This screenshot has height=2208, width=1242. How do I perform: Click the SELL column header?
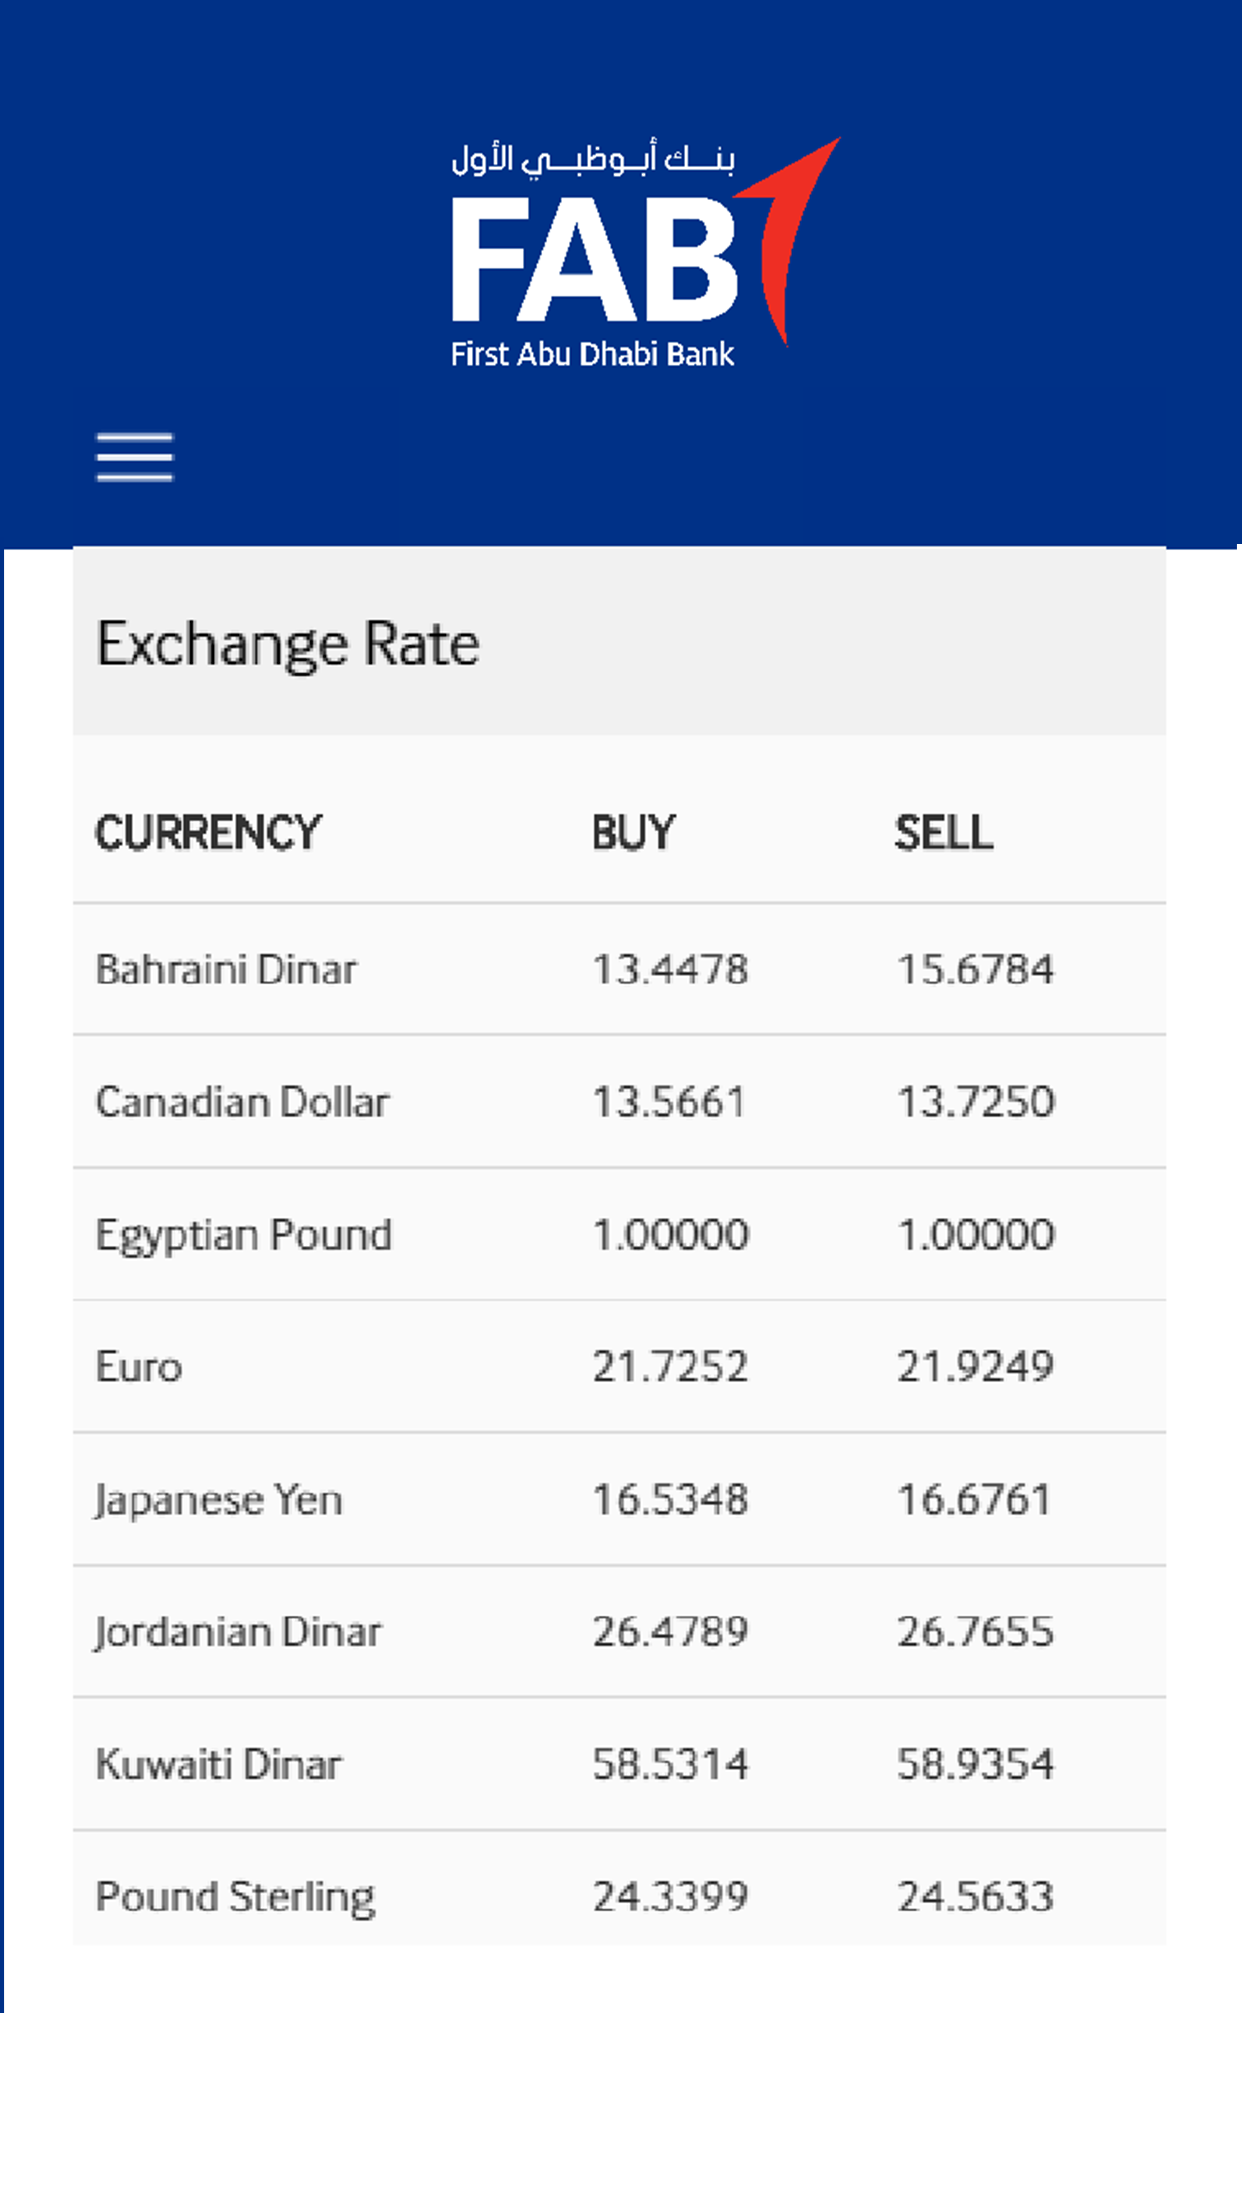pyautogui.click(x=943, y=833)
